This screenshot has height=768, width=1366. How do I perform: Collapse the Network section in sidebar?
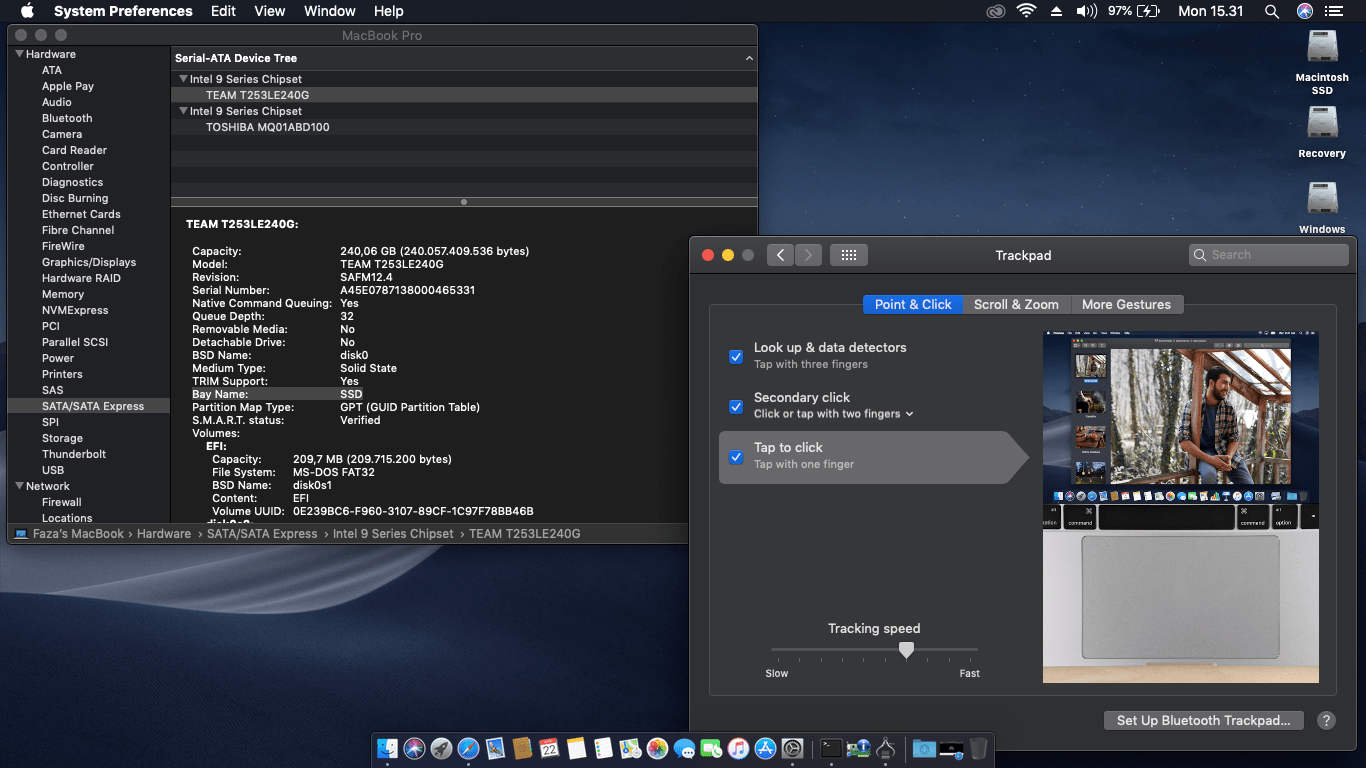point(19,486)
